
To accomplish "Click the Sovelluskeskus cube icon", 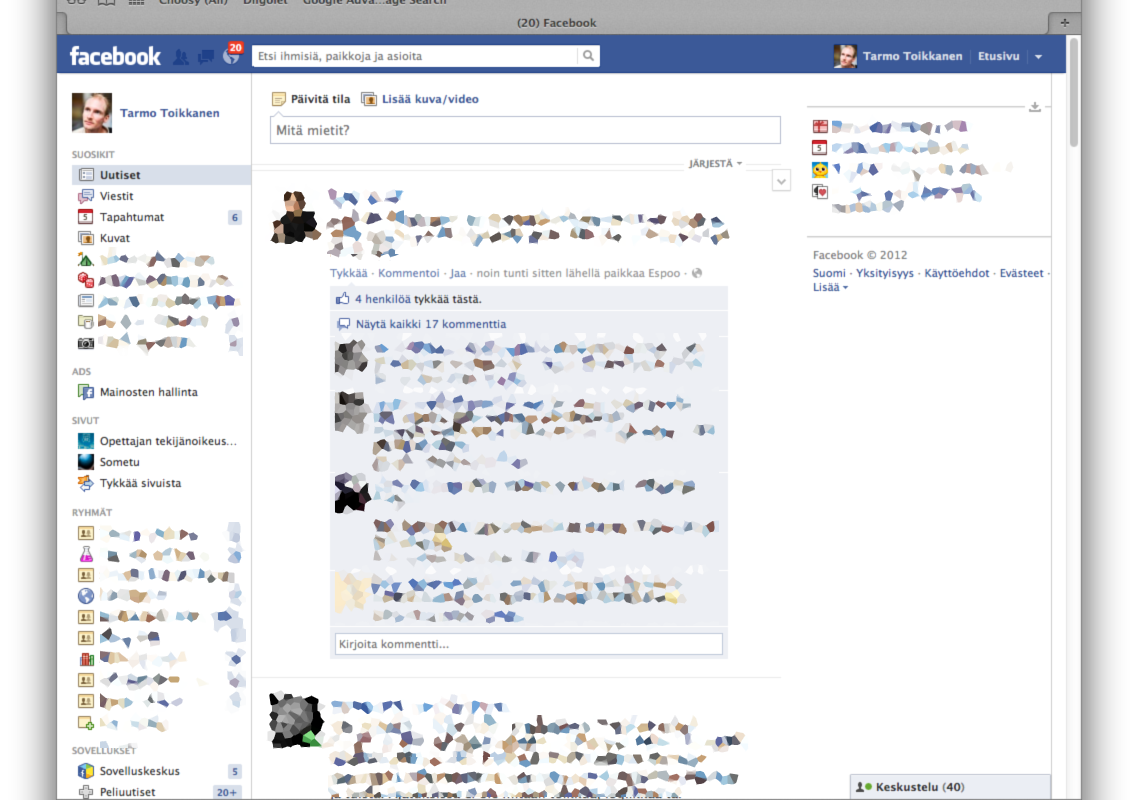I will click(86, 771).
